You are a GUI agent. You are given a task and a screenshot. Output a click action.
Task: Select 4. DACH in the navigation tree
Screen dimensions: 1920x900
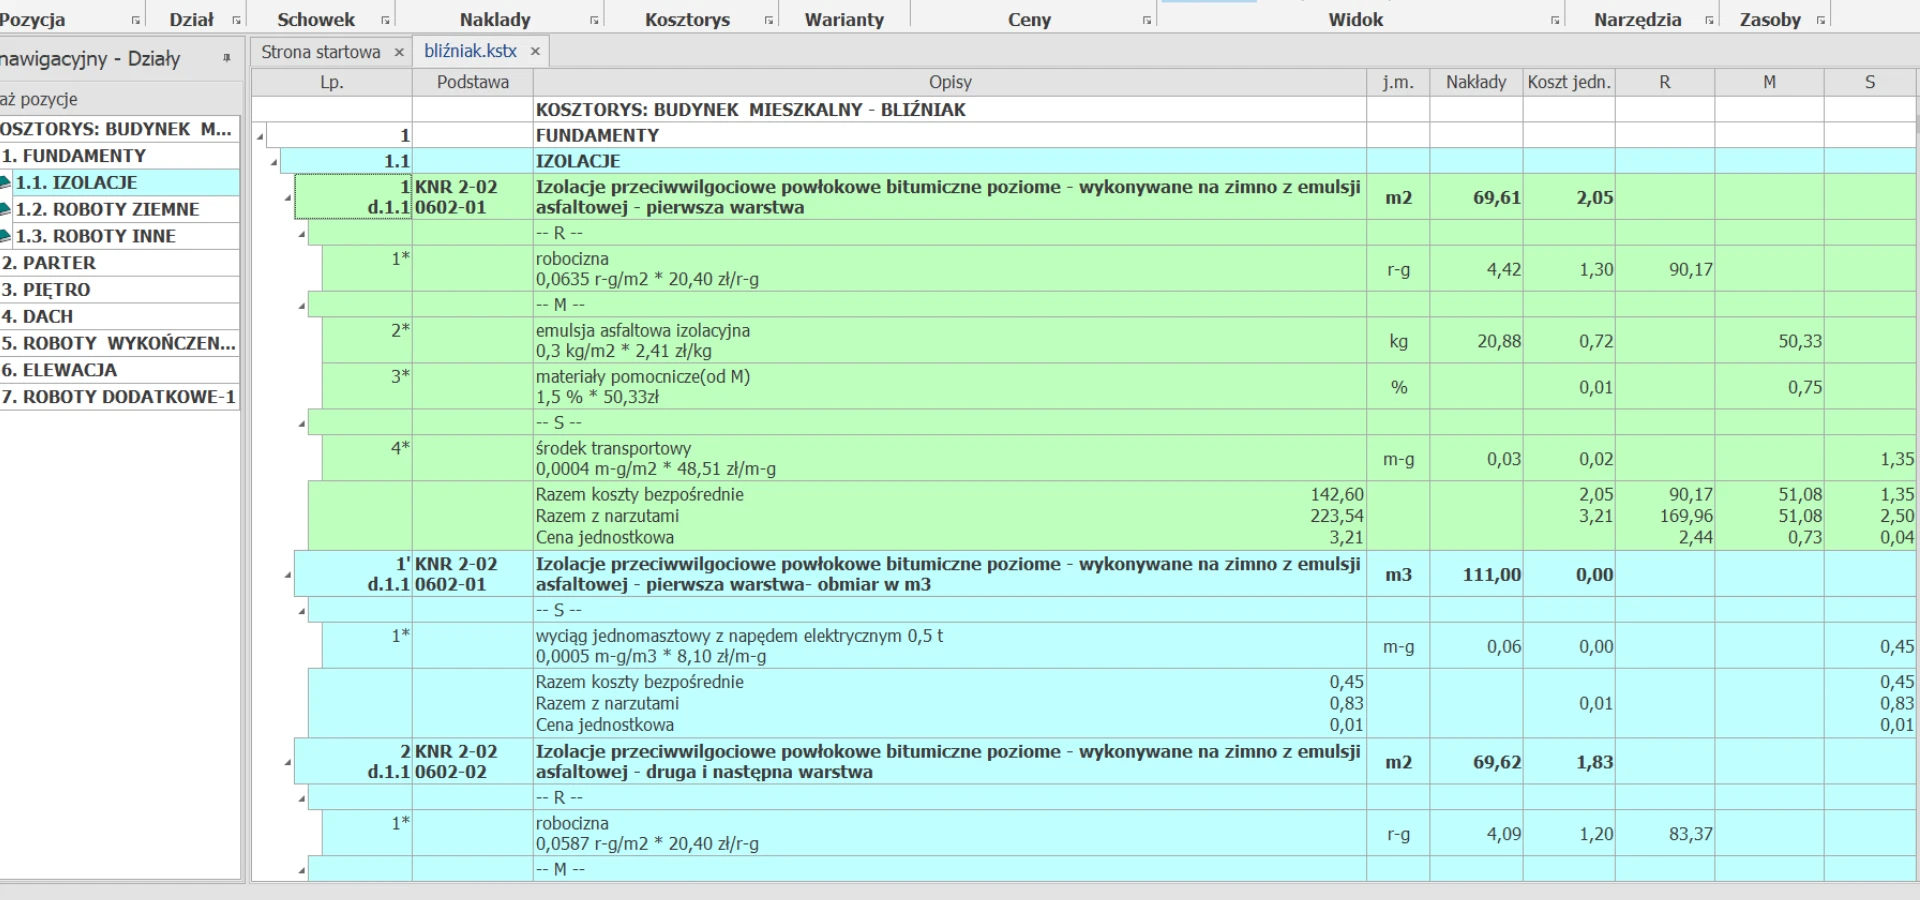click(119, 317)
